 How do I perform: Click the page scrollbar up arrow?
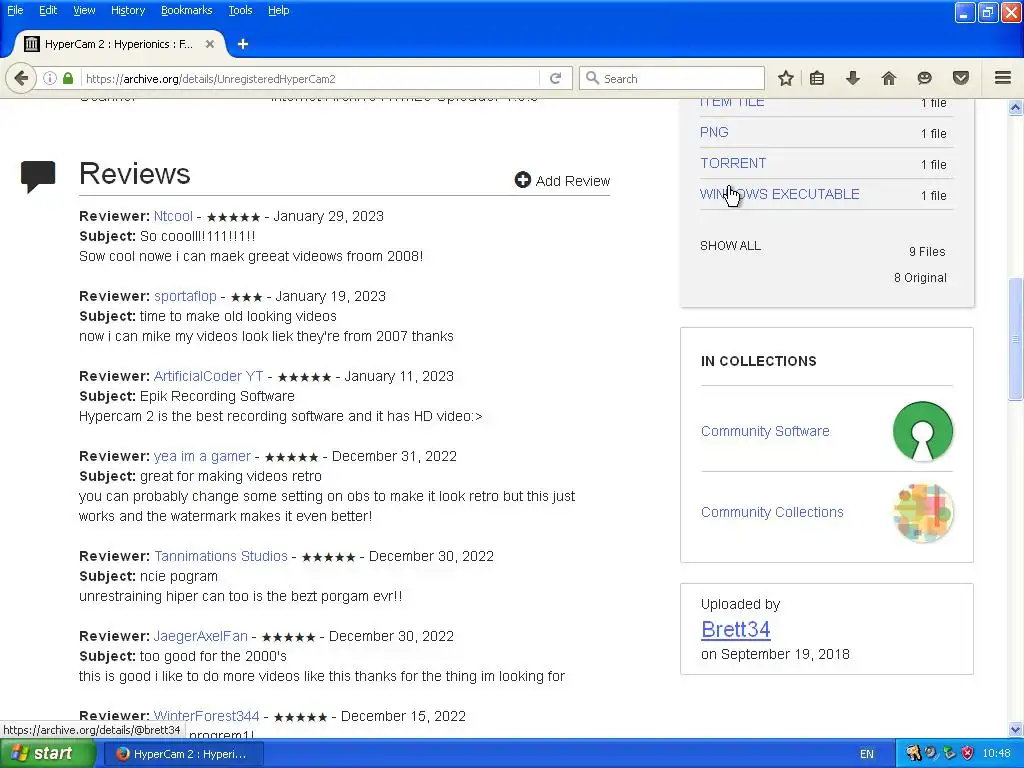pos(1016,107)
